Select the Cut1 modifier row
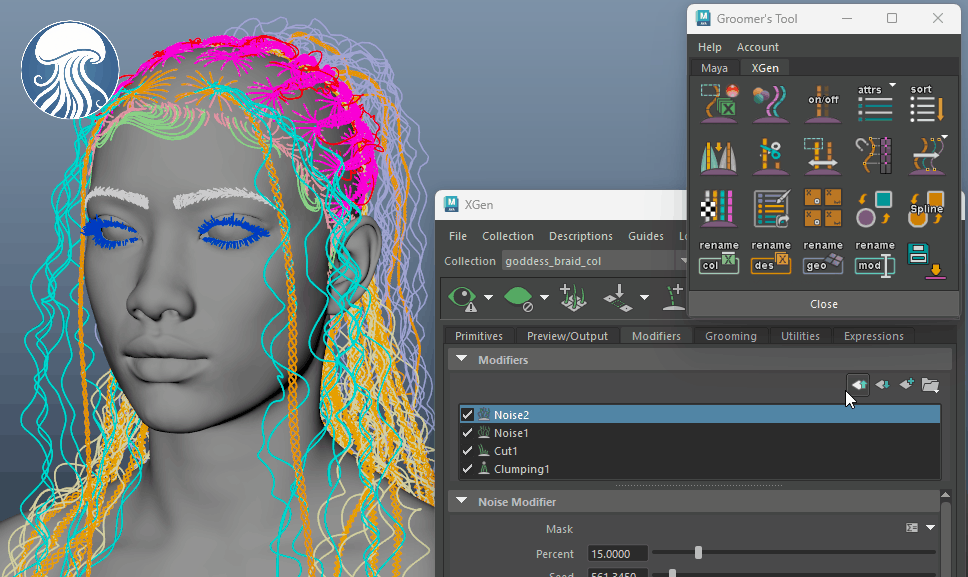The height and width of the screenshot is (577, 968). 699,450
